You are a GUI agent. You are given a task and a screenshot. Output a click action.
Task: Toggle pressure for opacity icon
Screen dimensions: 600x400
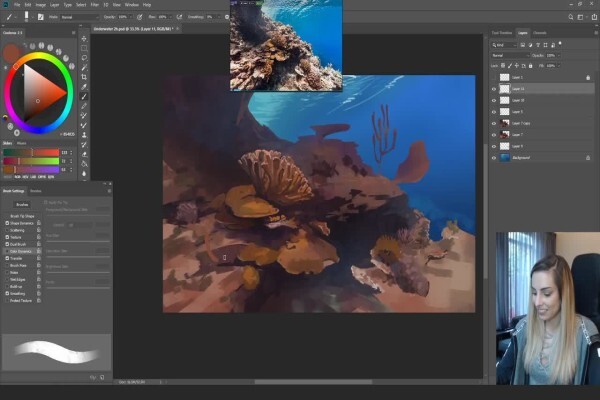coord(140,17)
